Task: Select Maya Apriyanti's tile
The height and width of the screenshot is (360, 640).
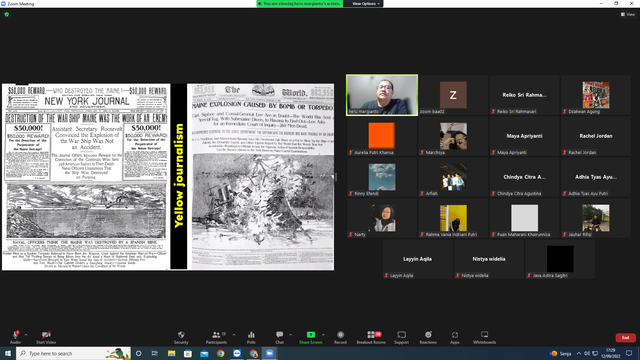Action: point(524,136)
